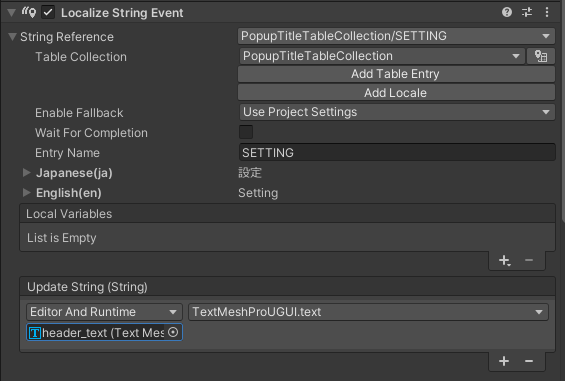Expand the Japanese(ja) locale entry
Viewport: 565px width, 381px height.
(26, 173)
